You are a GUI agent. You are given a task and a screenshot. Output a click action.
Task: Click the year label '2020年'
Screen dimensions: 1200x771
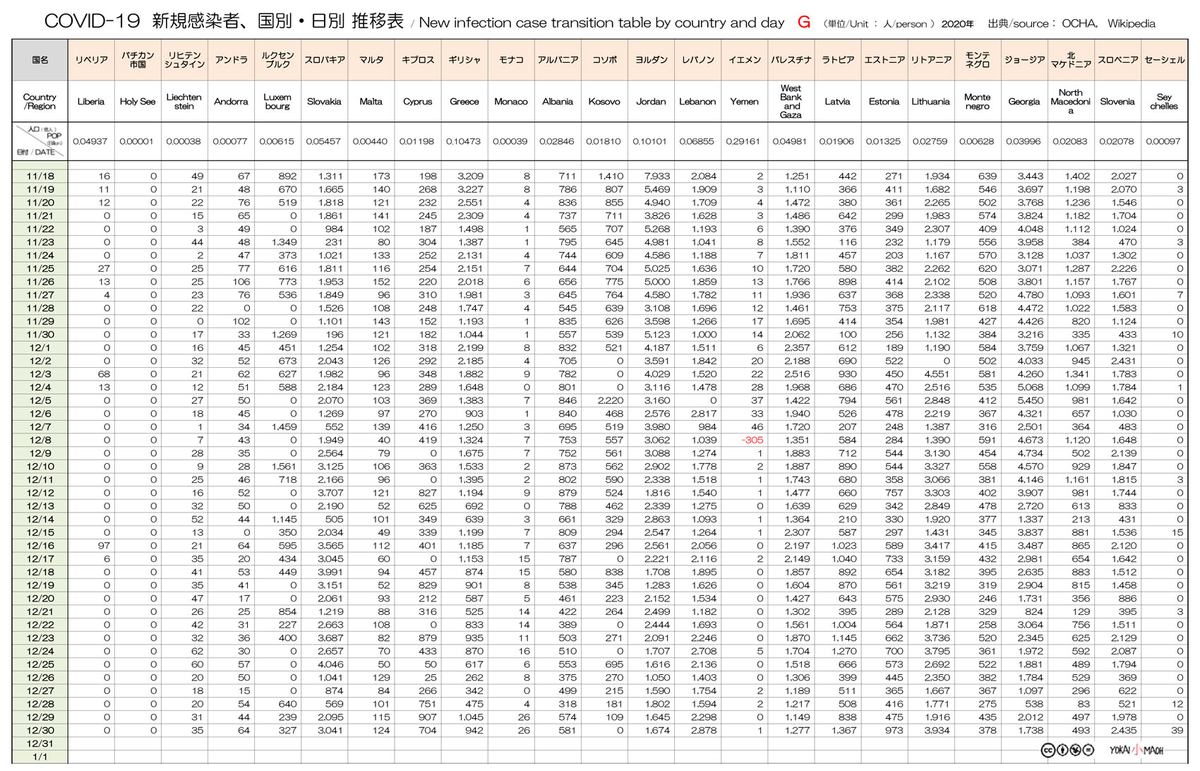[x=956, y=22]
